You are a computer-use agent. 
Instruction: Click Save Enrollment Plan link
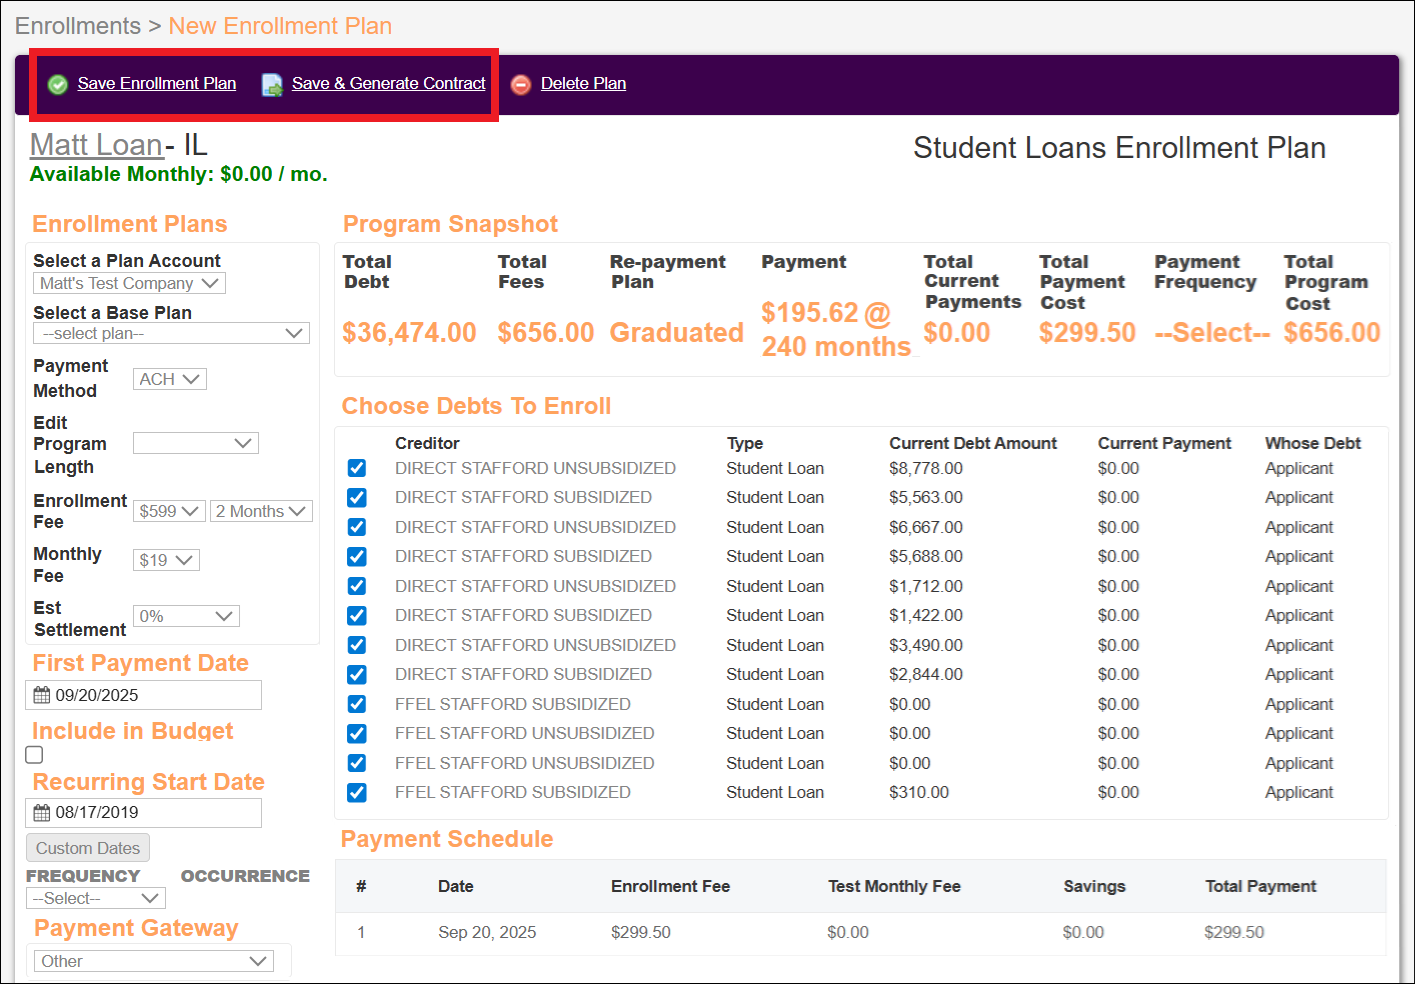pyautogui.click(x=157, y=84)
